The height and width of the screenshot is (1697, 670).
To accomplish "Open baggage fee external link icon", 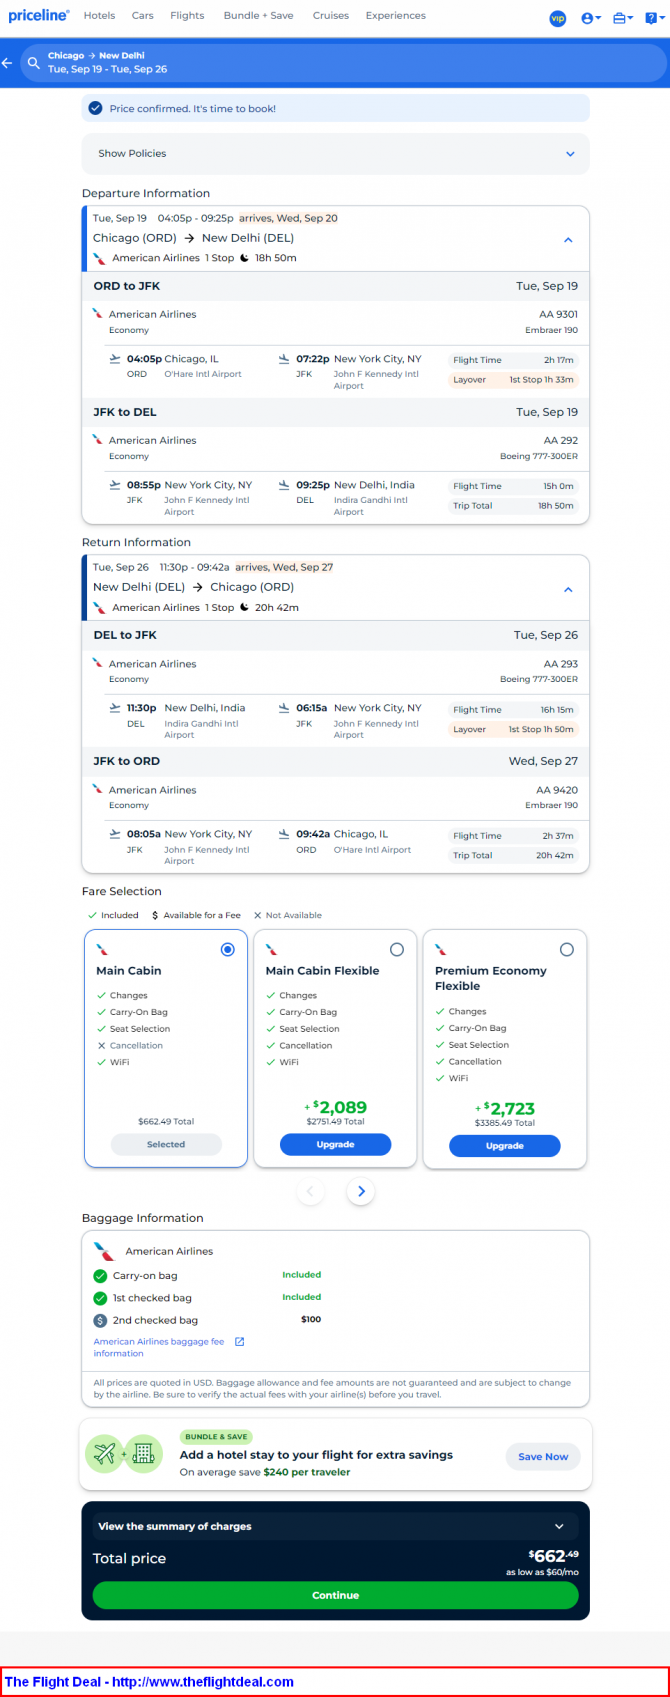I will (239, 1342).
